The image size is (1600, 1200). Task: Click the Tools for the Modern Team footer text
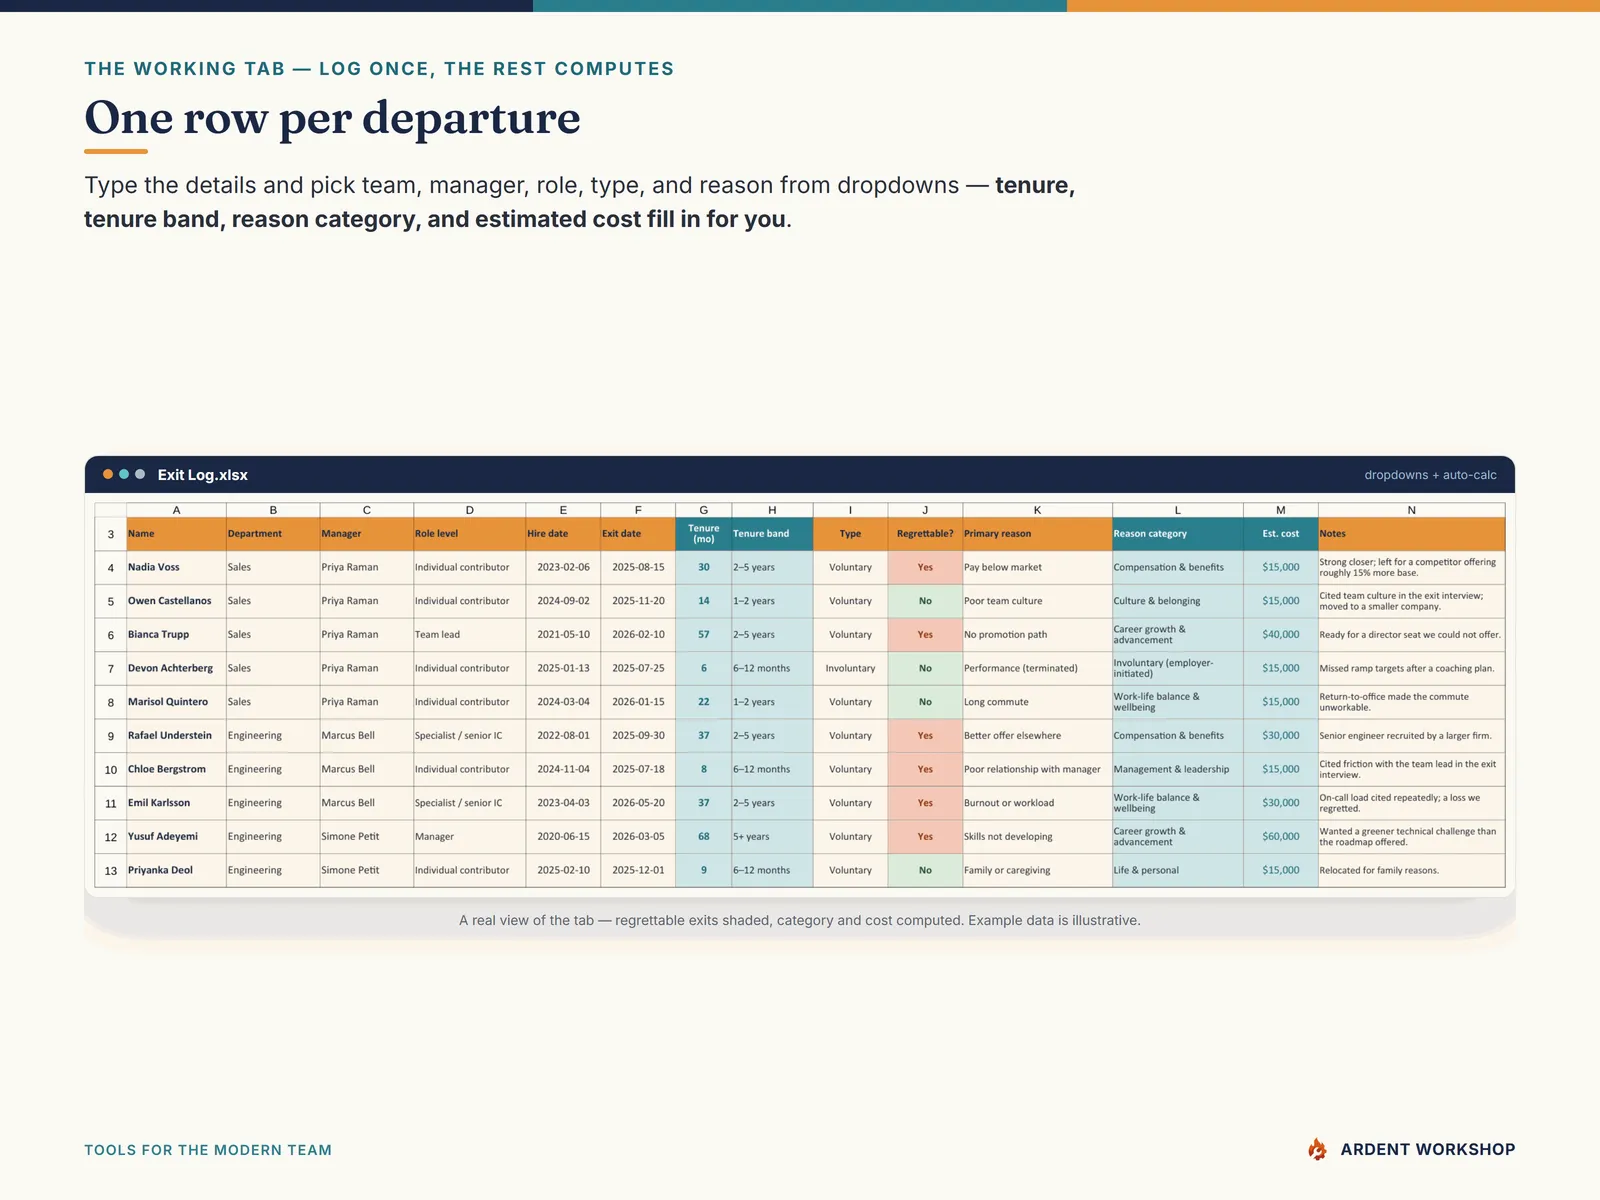coord(208,1150)
